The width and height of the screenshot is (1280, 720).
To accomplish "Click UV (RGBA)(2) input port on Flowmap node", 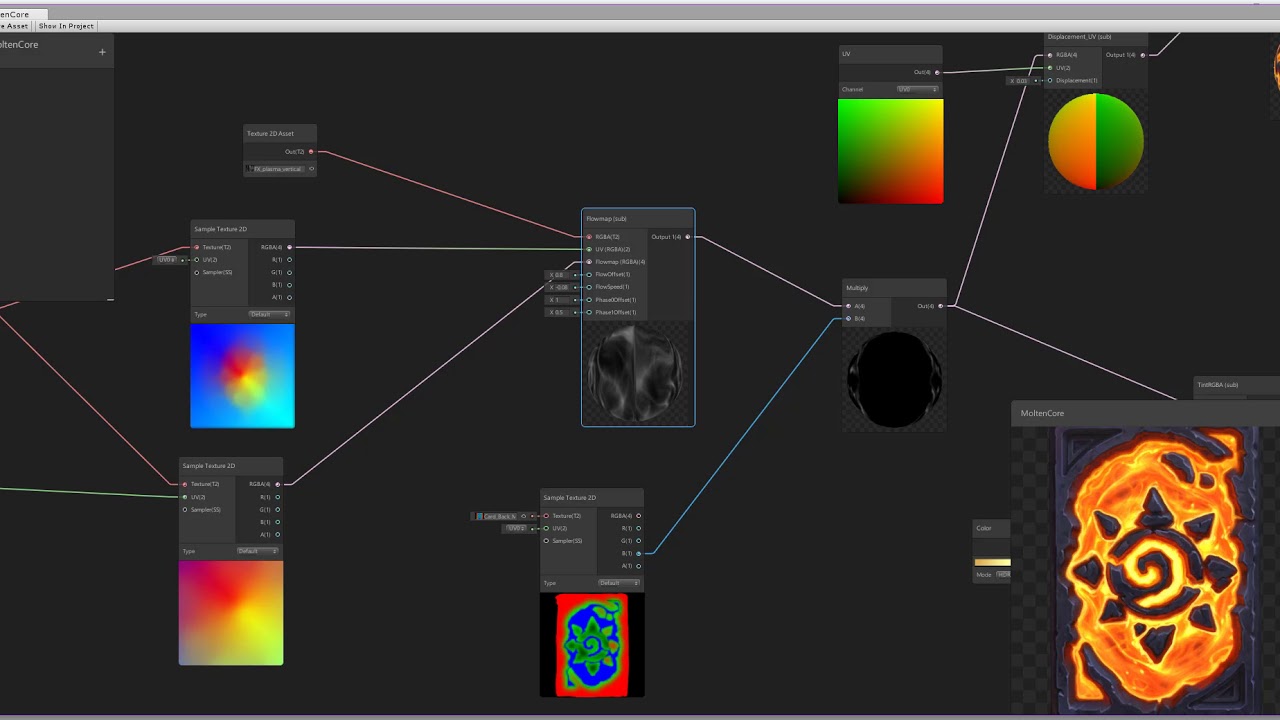I will (x=589, y=249).
